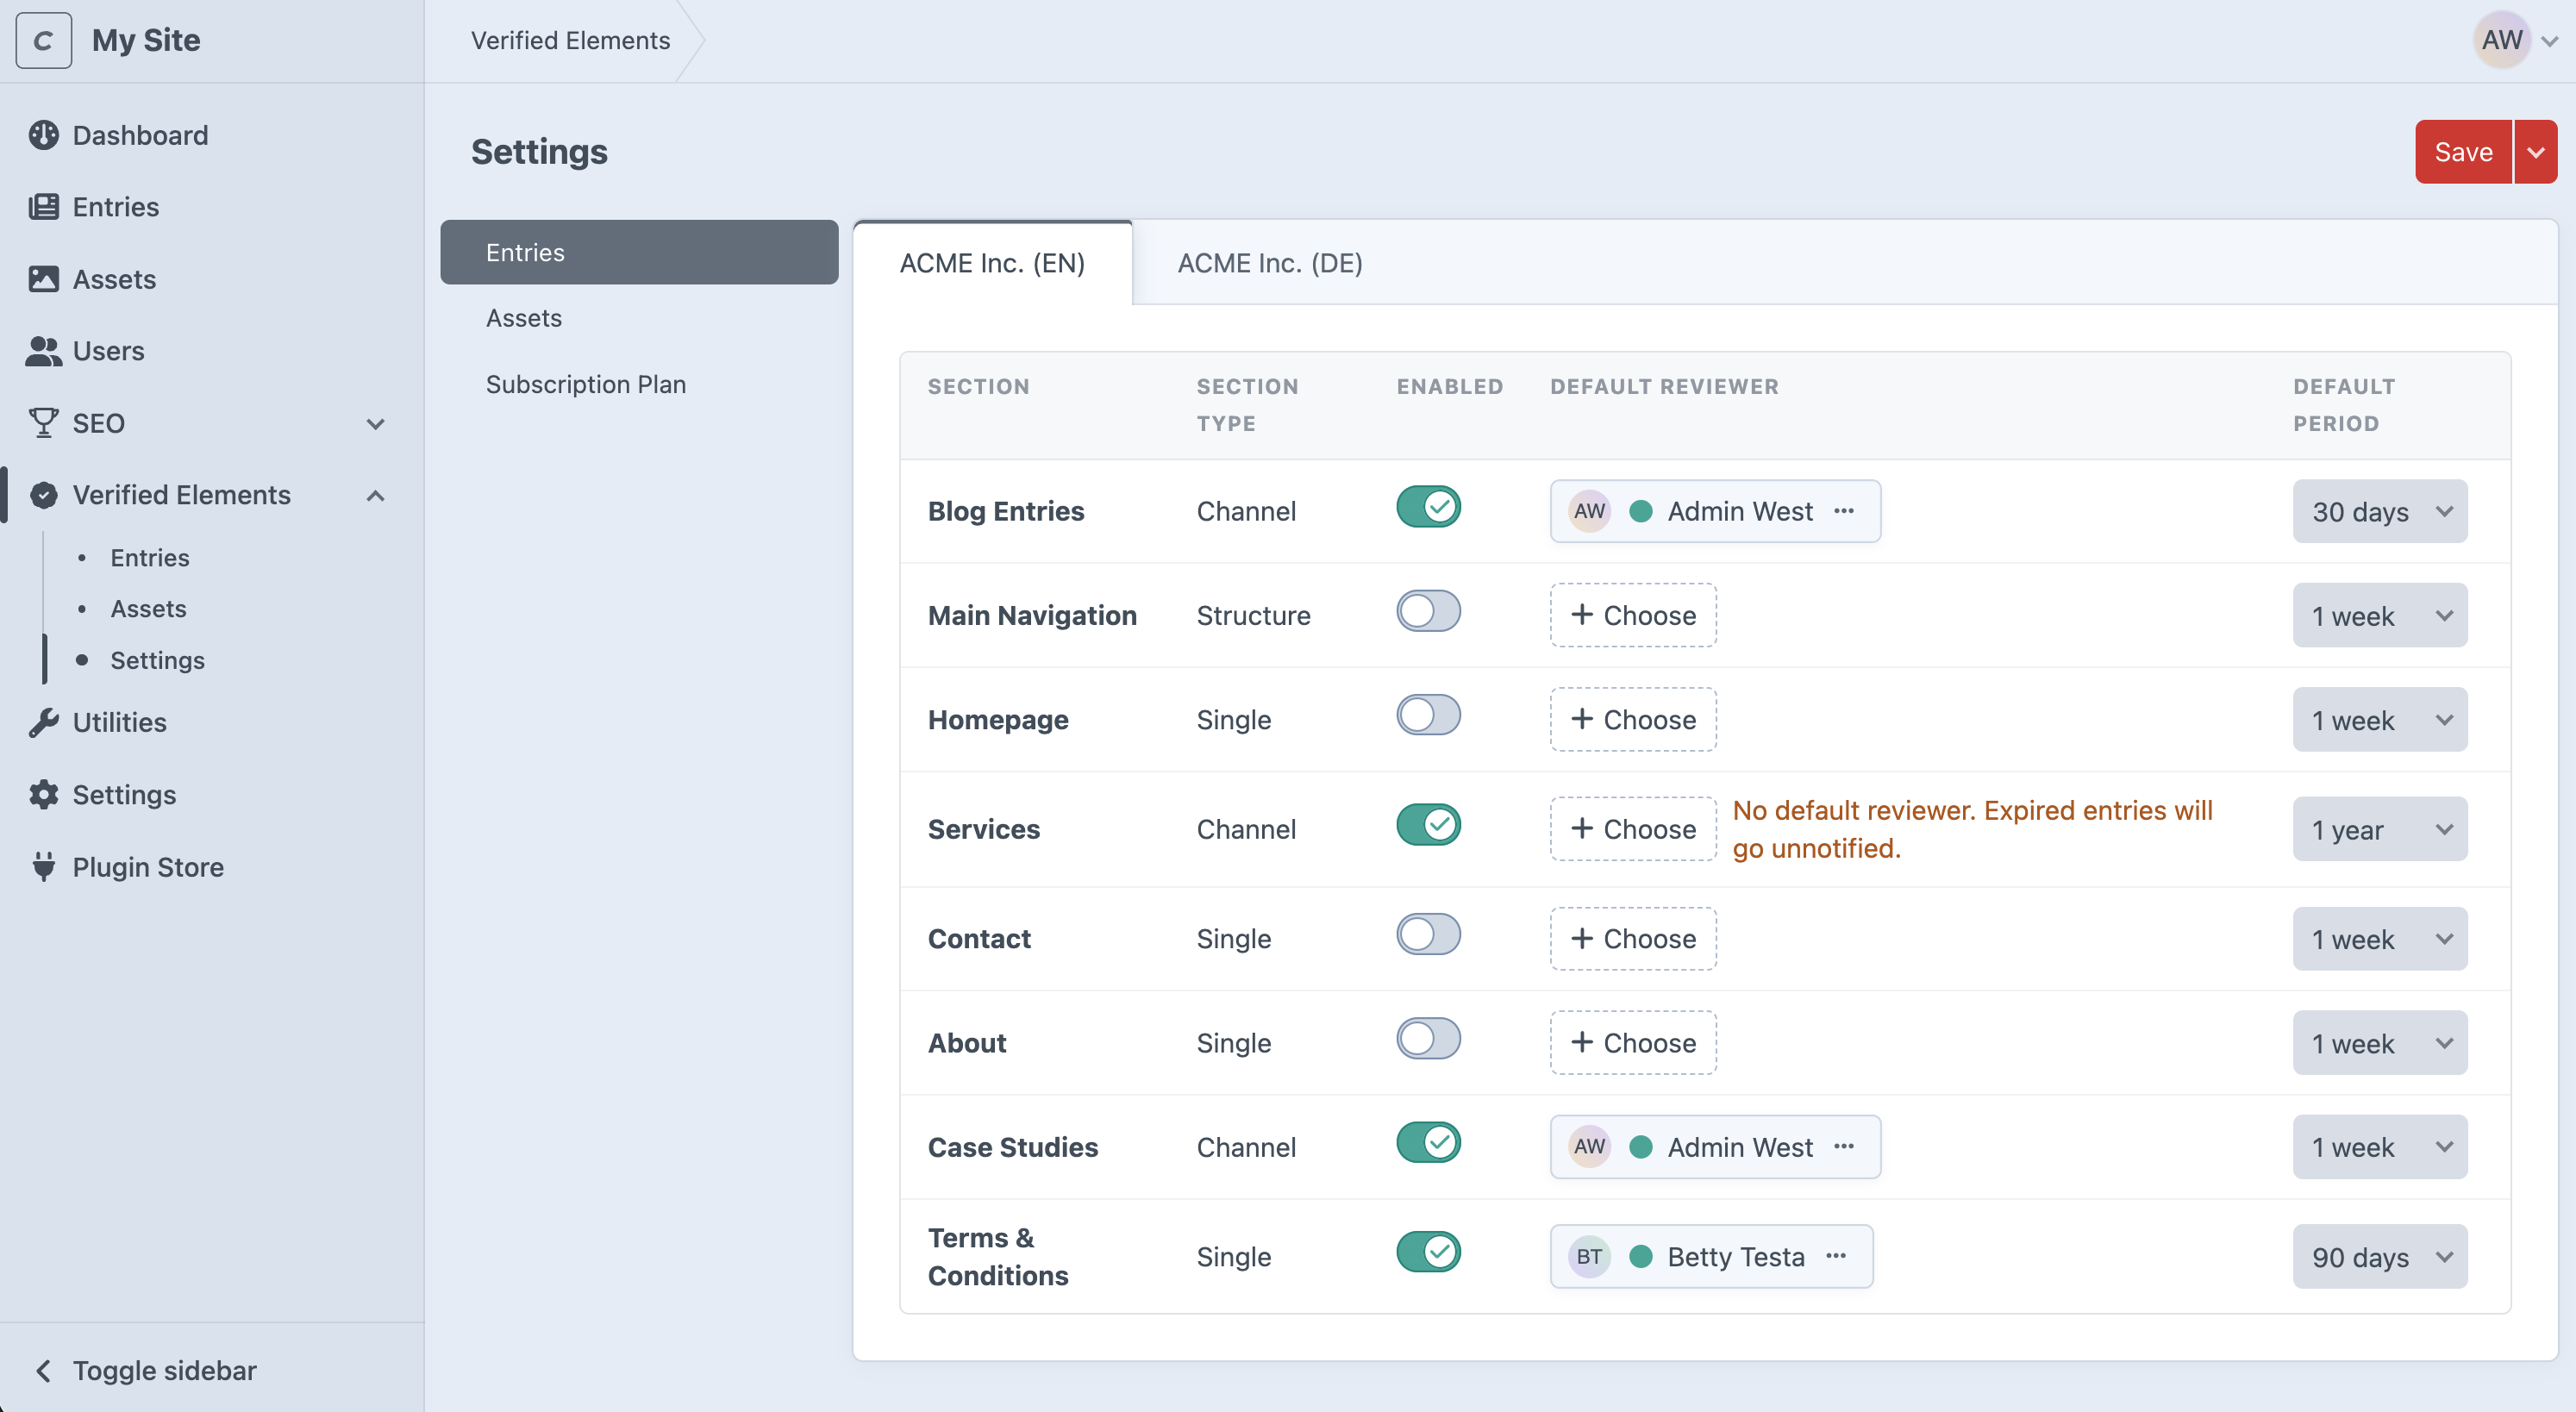Viewport: 2576px width, 1412px height.
Task: Click the Terms & Conditions section name
Action: point(998,1256)
